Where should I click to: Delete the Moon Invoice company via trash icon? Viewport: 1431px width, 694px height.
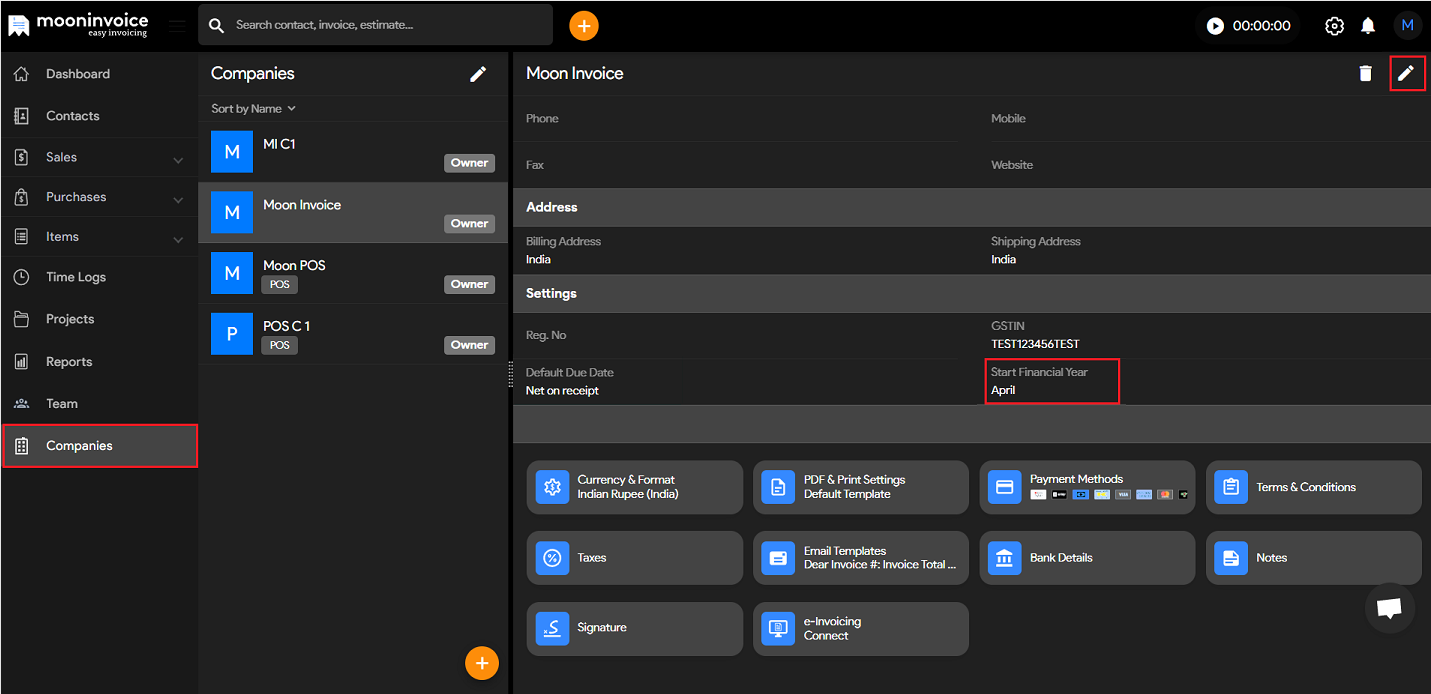[1365, 73]
